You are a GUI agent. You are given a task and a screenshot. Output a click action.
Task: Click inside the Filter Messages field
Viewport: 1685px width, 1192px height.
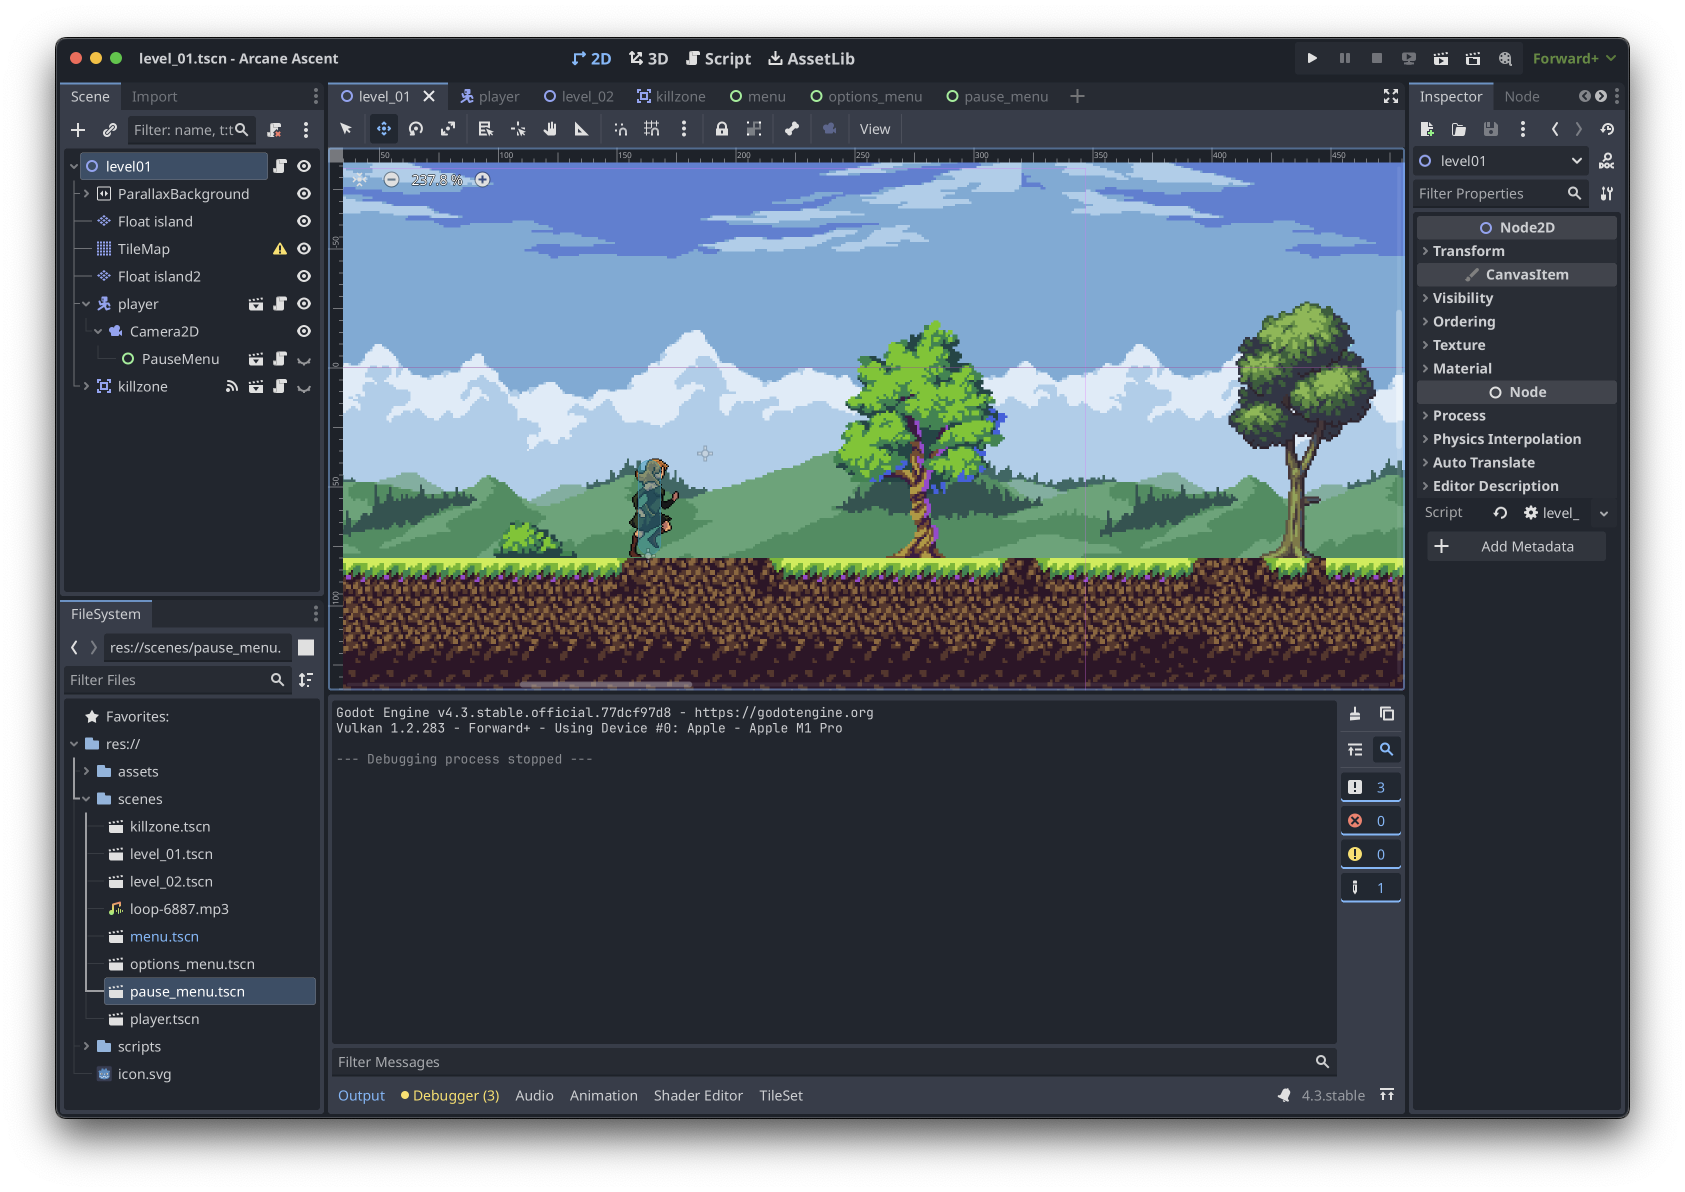coord(700,1062)
